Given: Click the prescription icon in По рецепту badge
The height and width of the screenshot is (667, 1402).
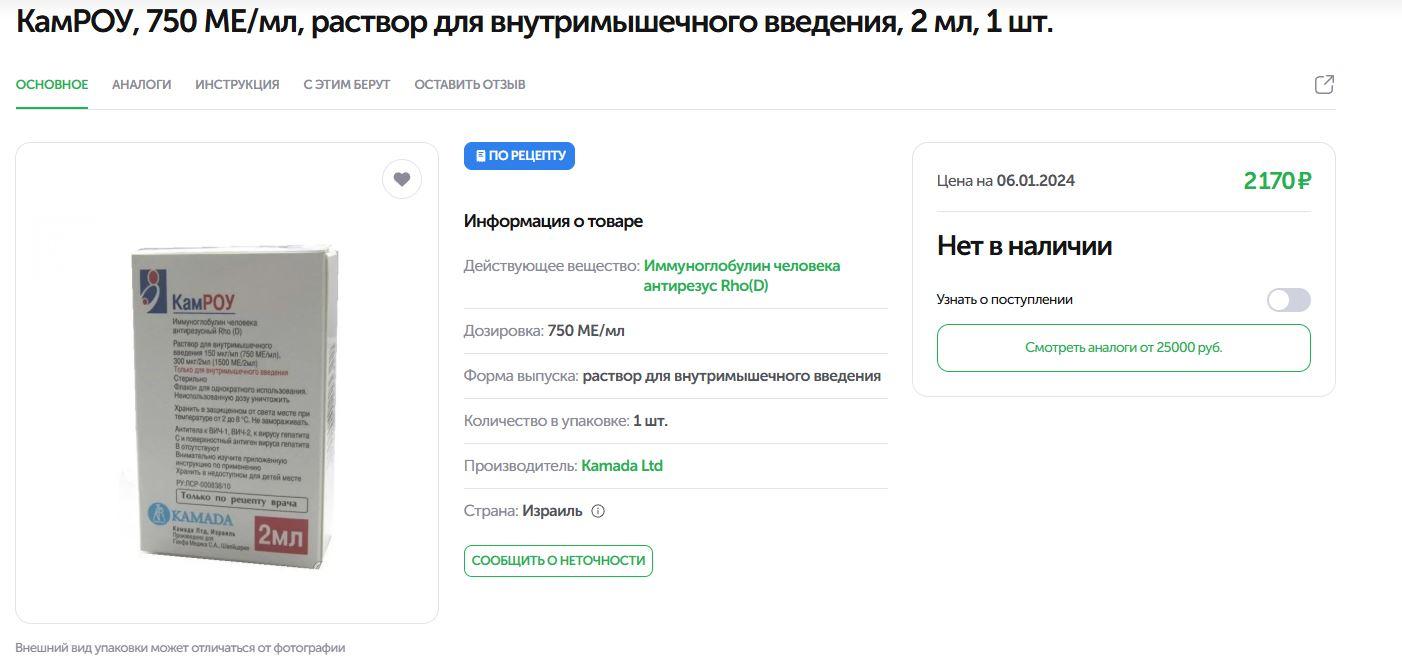Looking at the screenshot, I should click(x=480, y=156).
